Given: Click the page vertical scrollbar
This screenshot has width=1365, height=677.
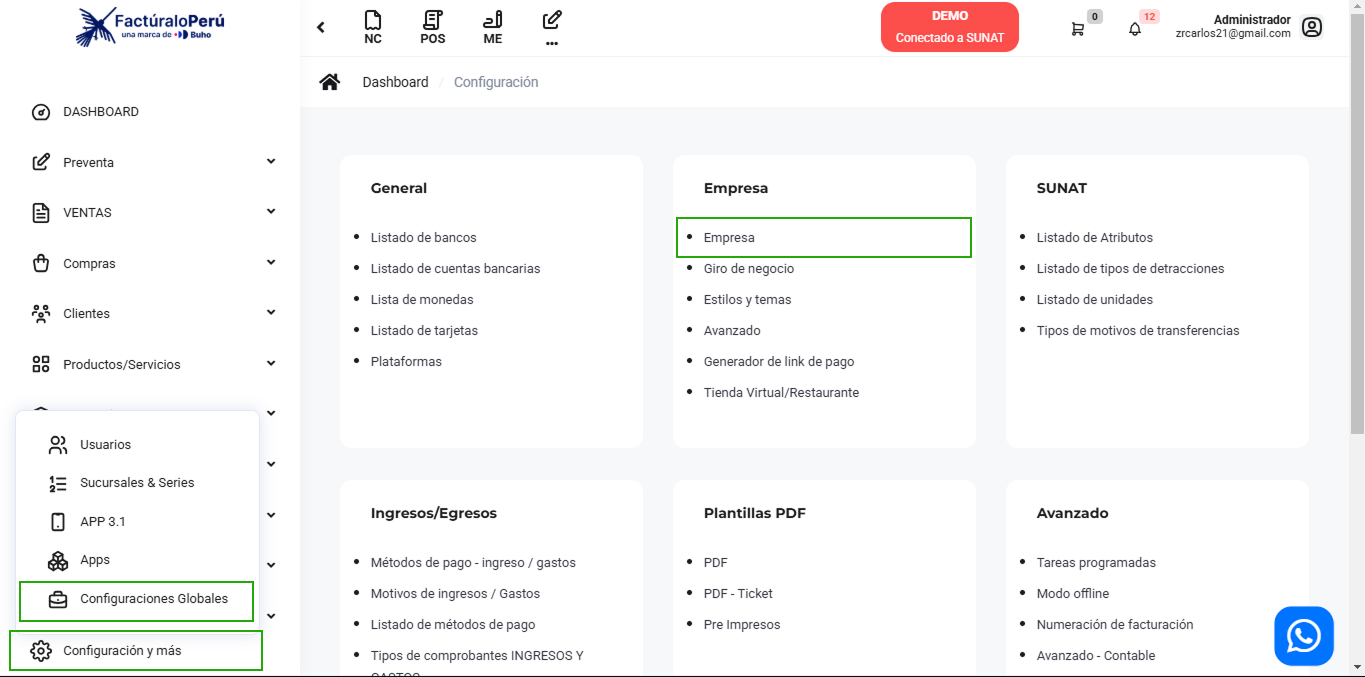Looking at the screenshot, I should point(1357,250).
